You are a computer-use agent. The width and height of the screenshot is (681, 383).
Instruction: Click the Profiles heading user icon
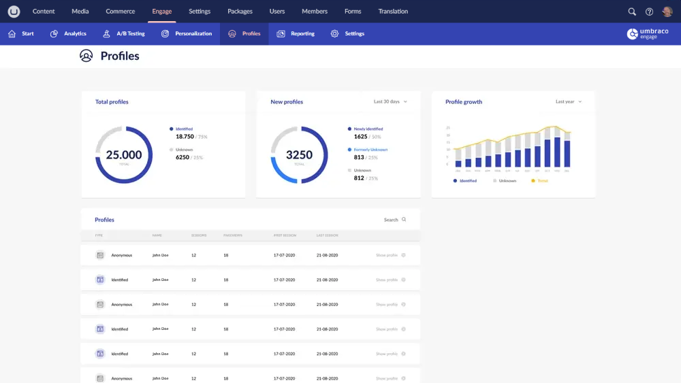pyautogui.click(x=86, y=56)
